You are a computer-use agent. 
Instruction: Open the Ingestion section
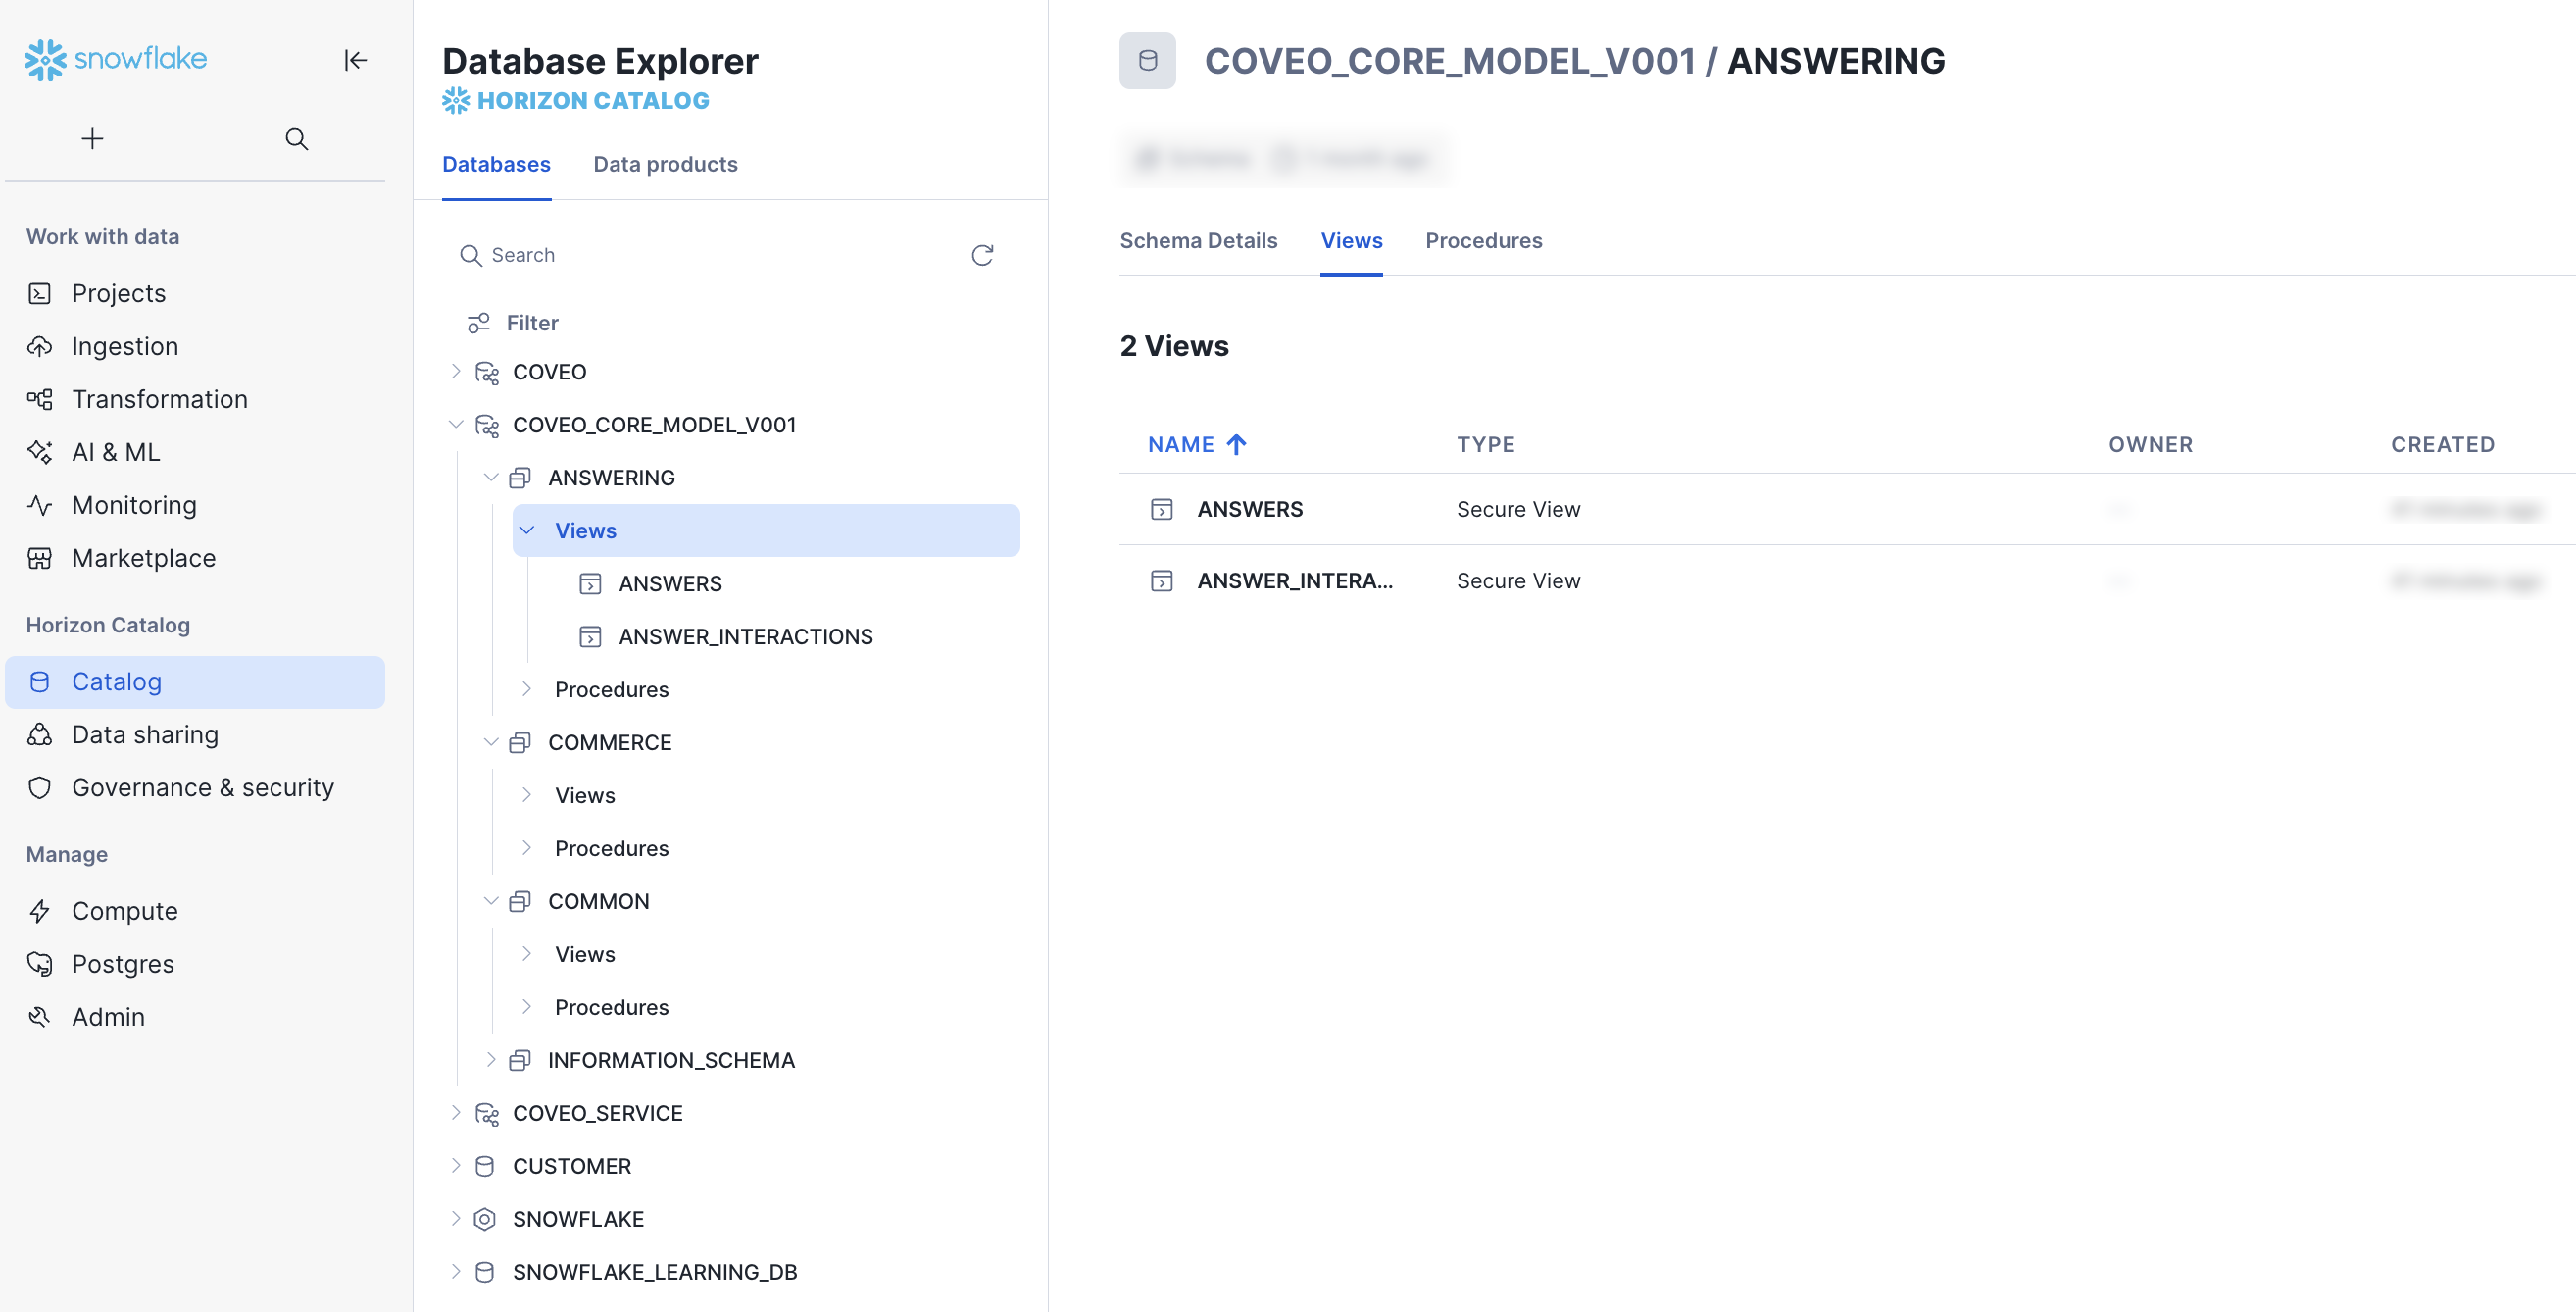[126, 346]
